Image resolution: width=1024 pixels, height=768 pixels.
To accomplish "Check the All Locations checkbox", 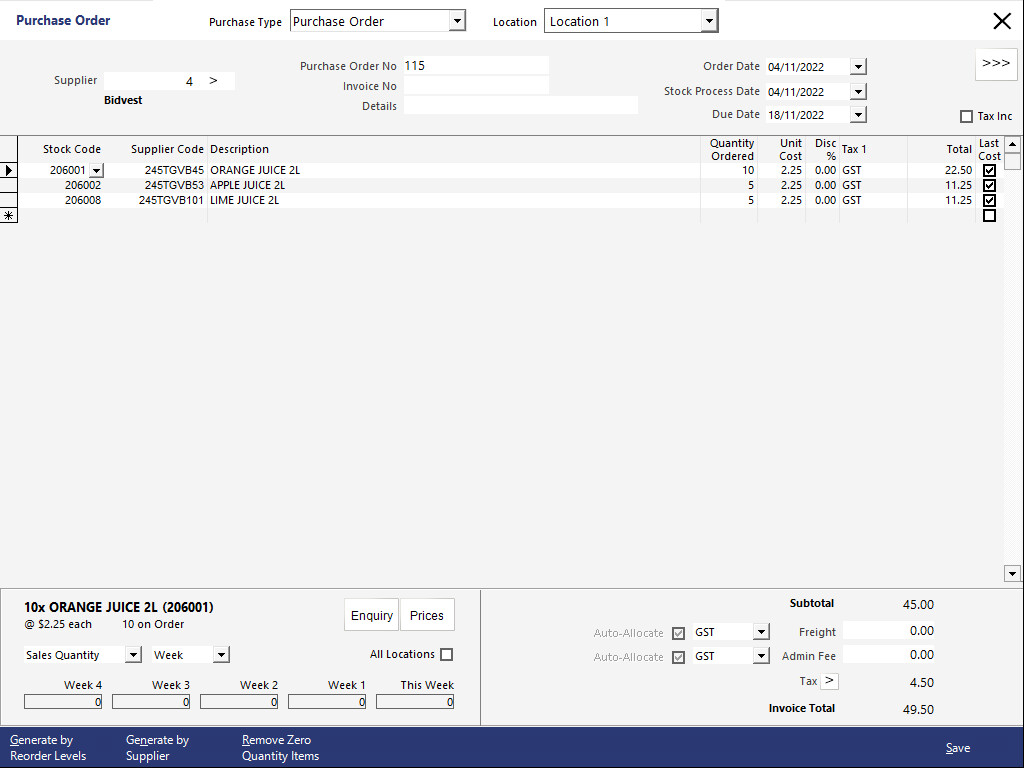I will point(444,654).
